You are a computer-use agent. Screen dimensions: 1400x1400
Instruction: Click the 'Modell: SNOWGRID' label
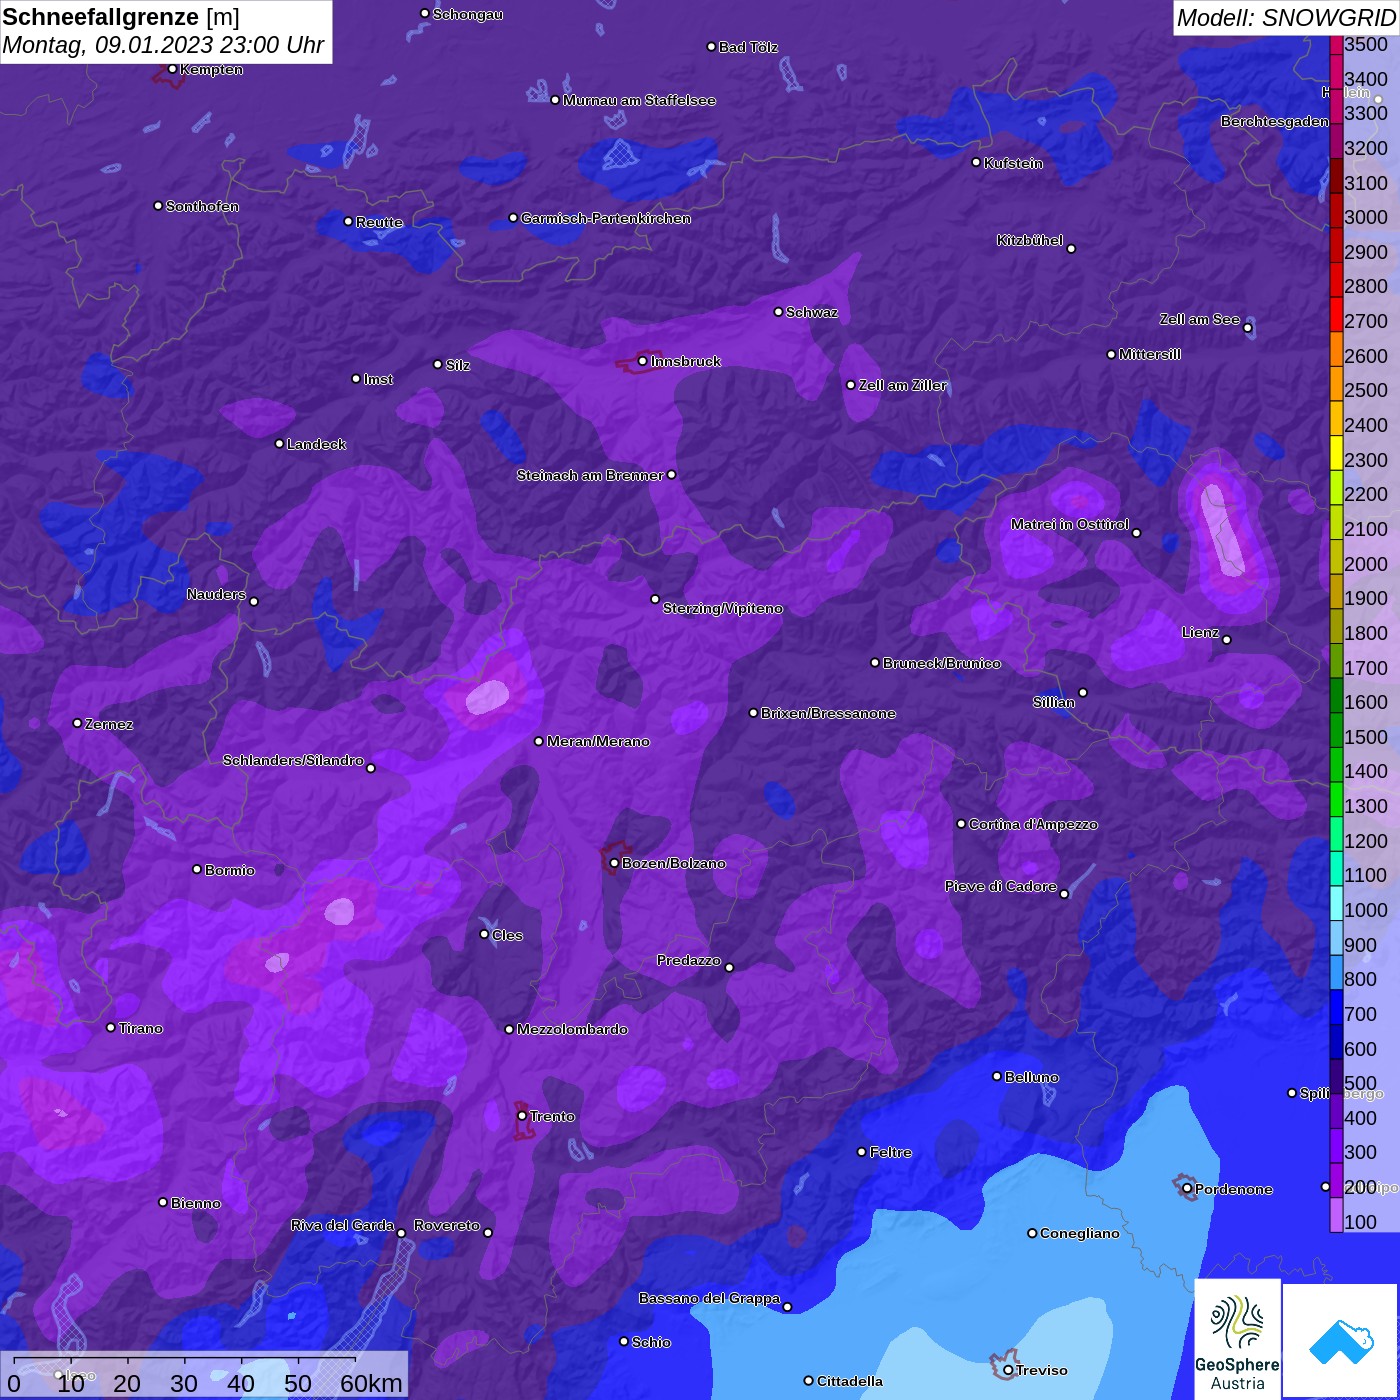(x=1285, y=17)
